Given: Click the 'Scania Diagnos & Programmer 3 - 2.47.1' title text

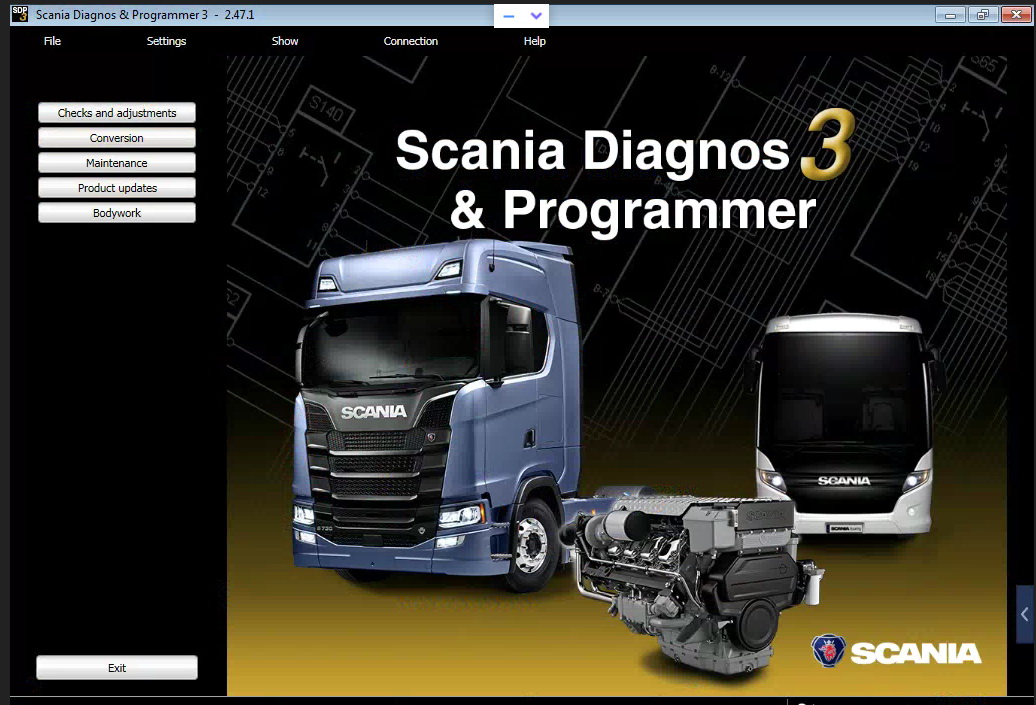Looking at the screenshot, I should pyautogui.click(x=145, y=15).
